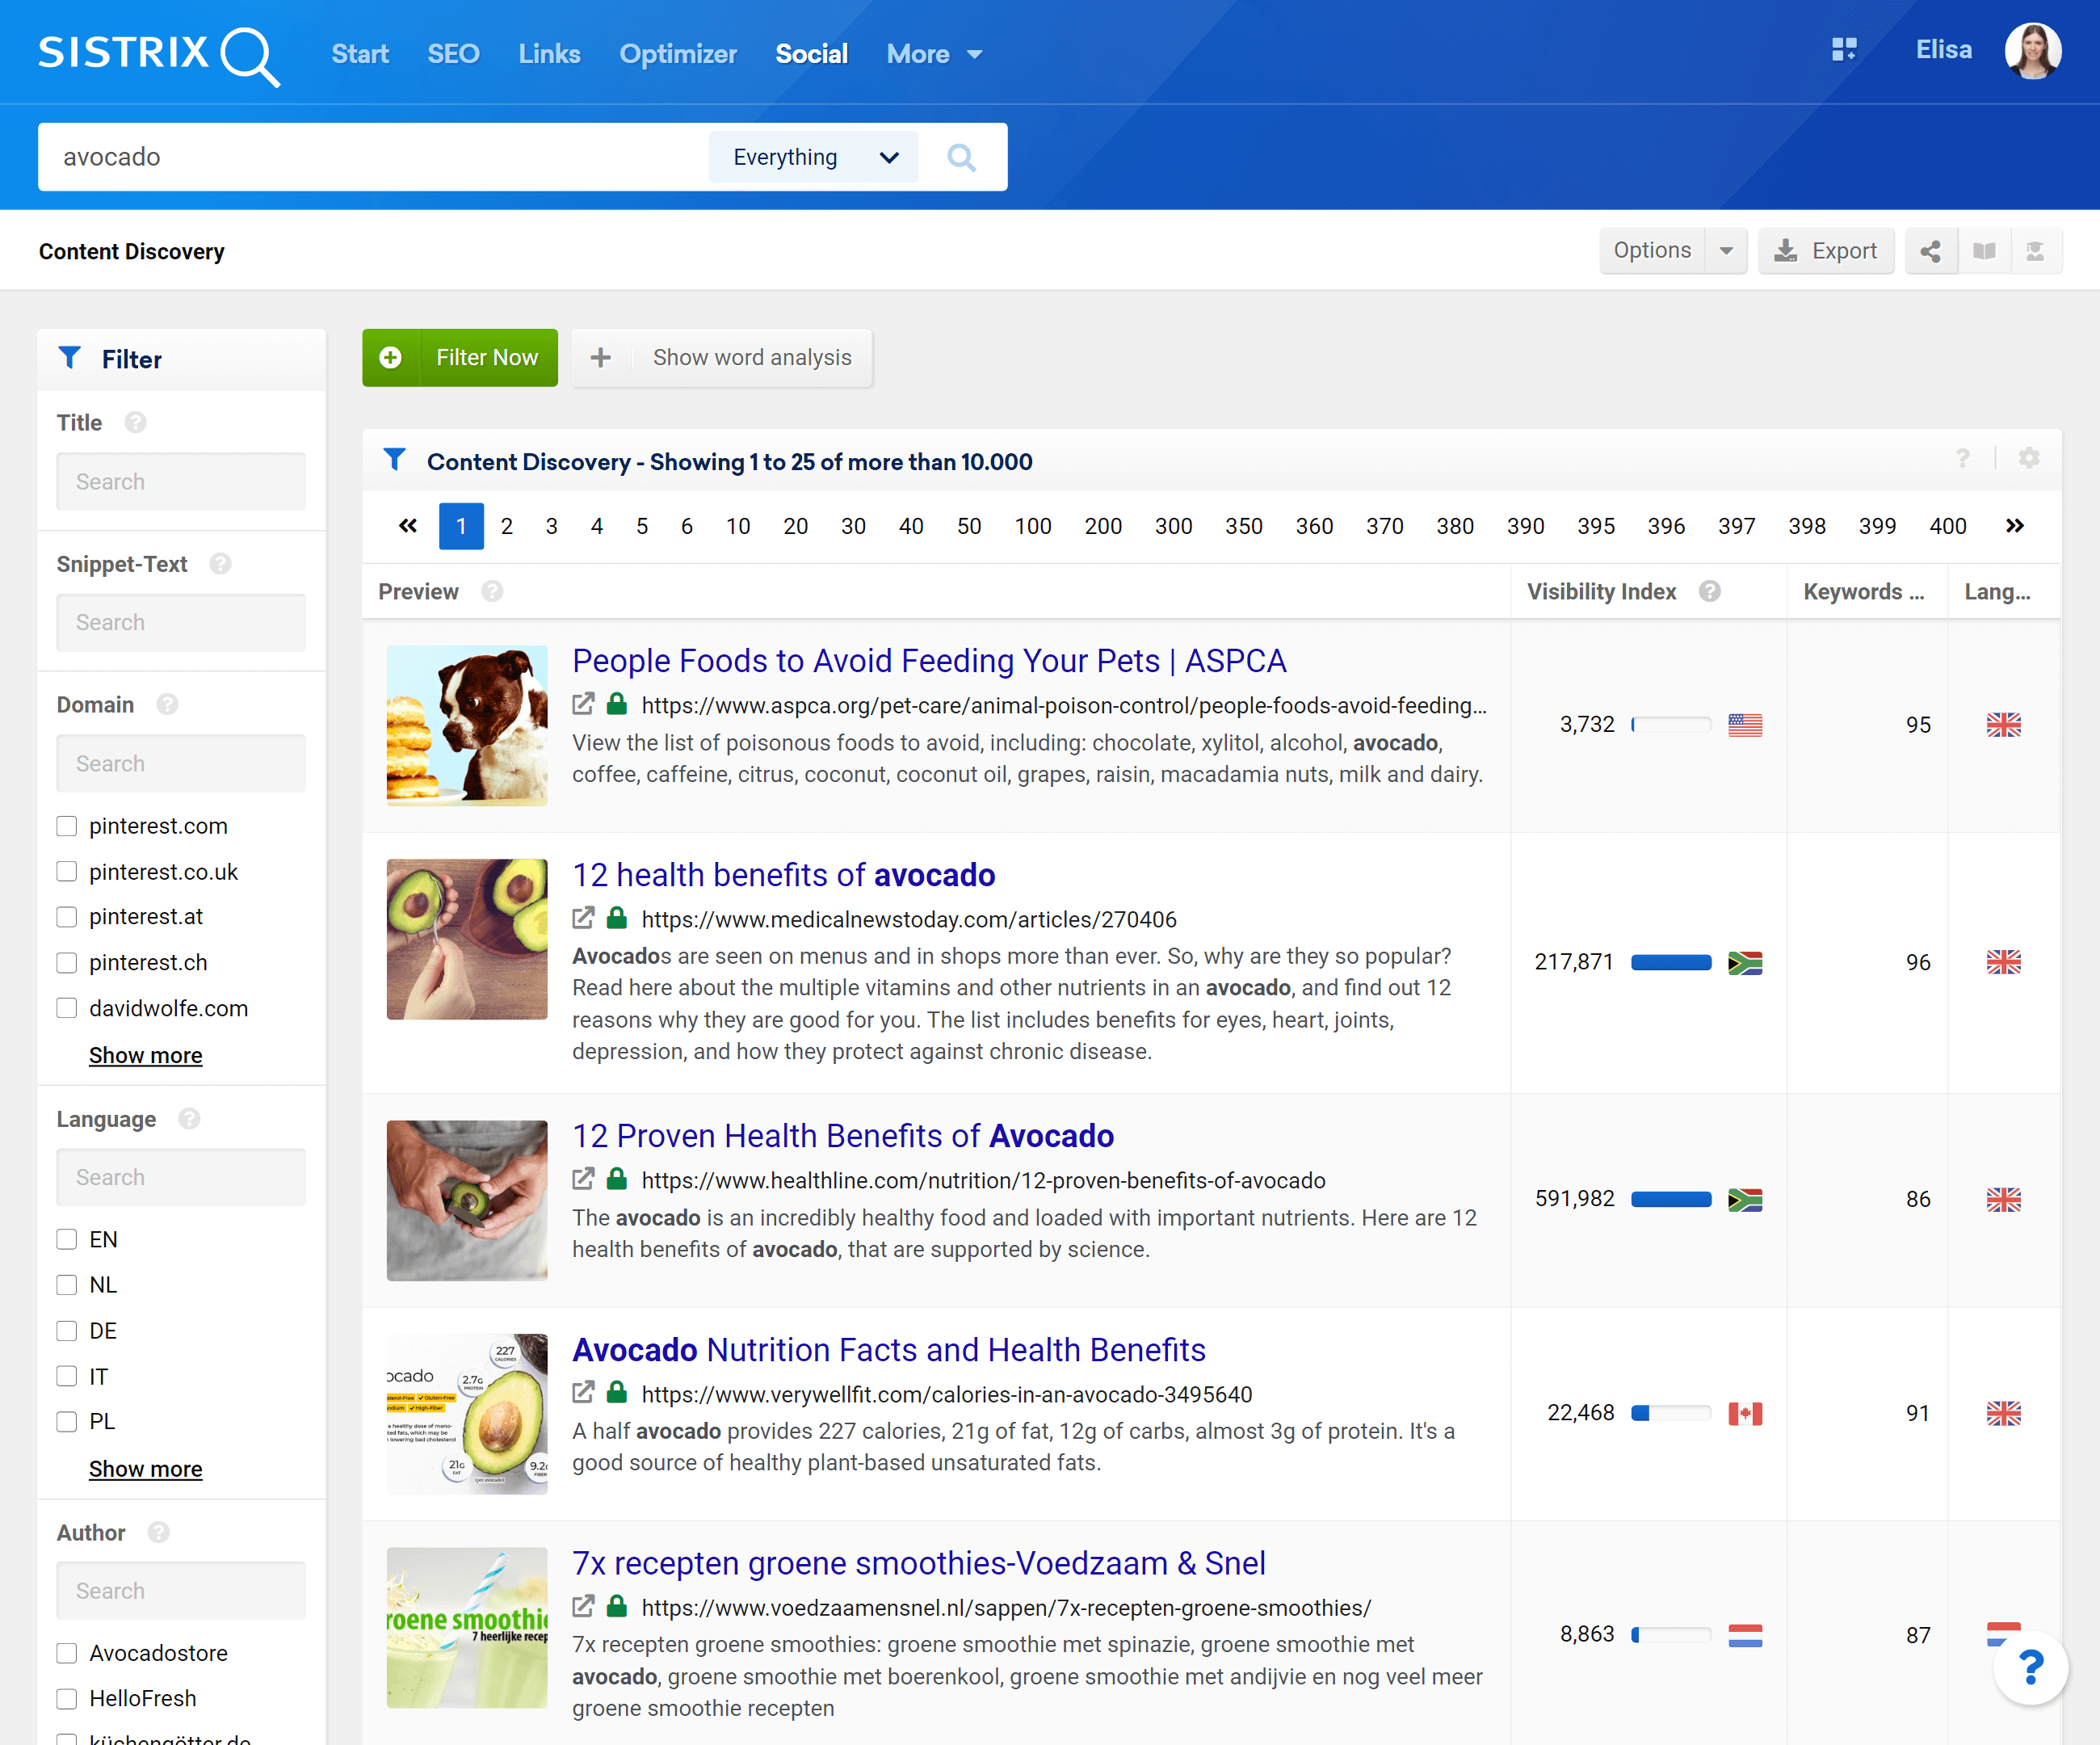Click the Visibility Index help icon

[x=1710, y=592]
